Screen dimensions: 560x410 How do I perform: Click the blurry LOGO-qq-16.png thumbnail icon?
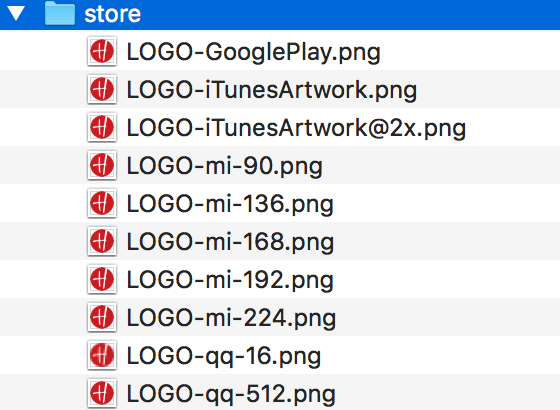102,355
